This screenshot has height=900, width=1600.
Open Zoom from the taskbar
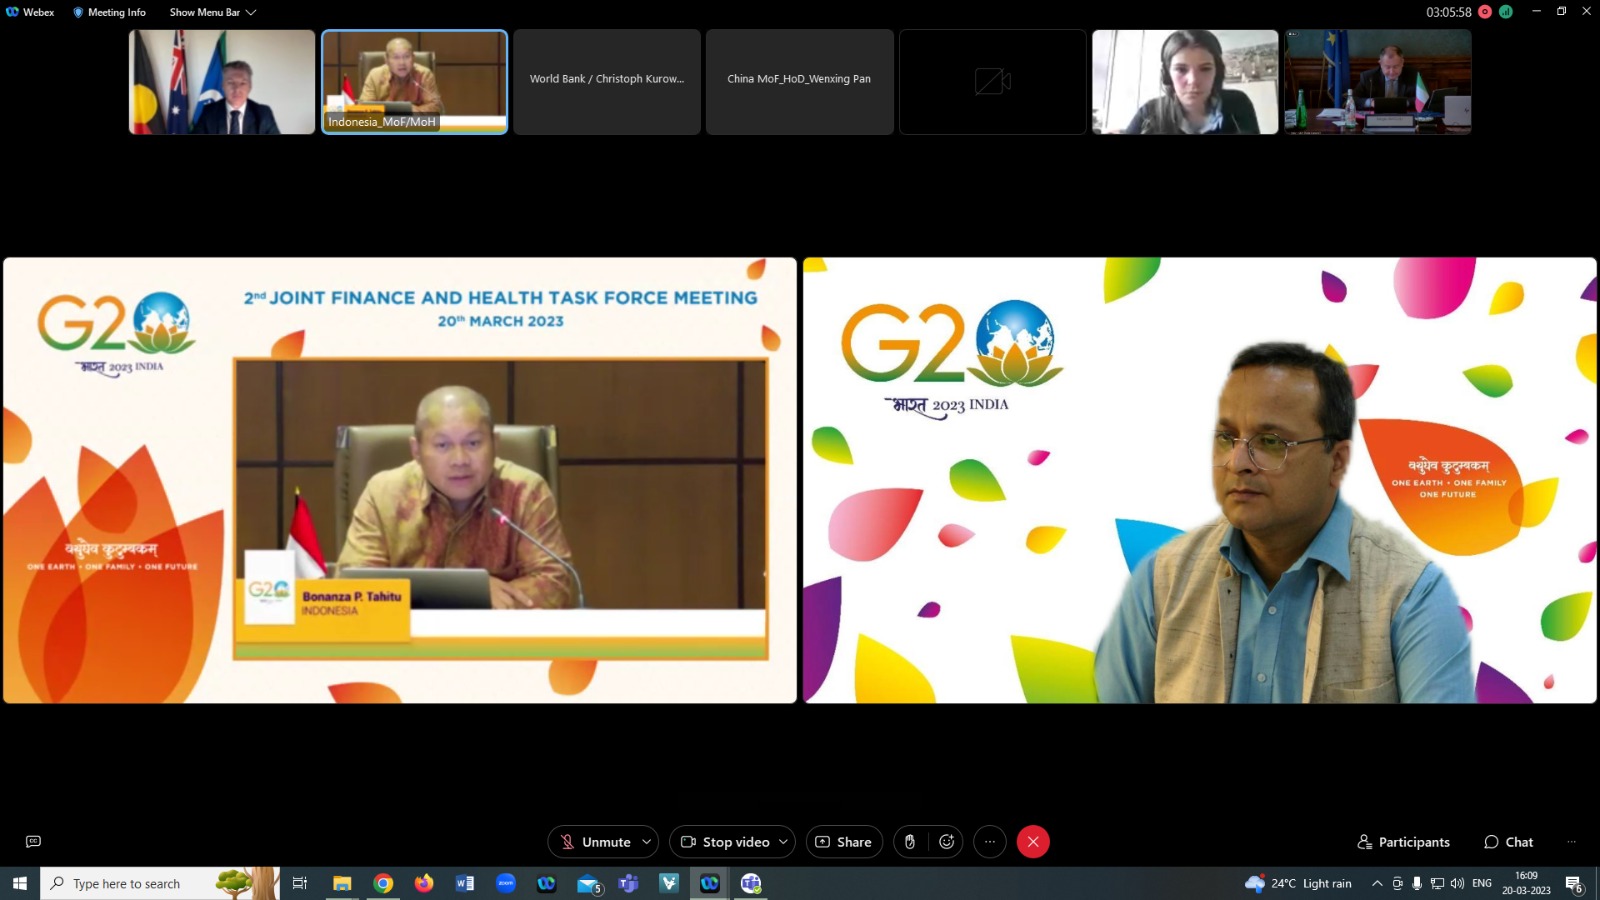pyautogui.click(x=506, y=883)
